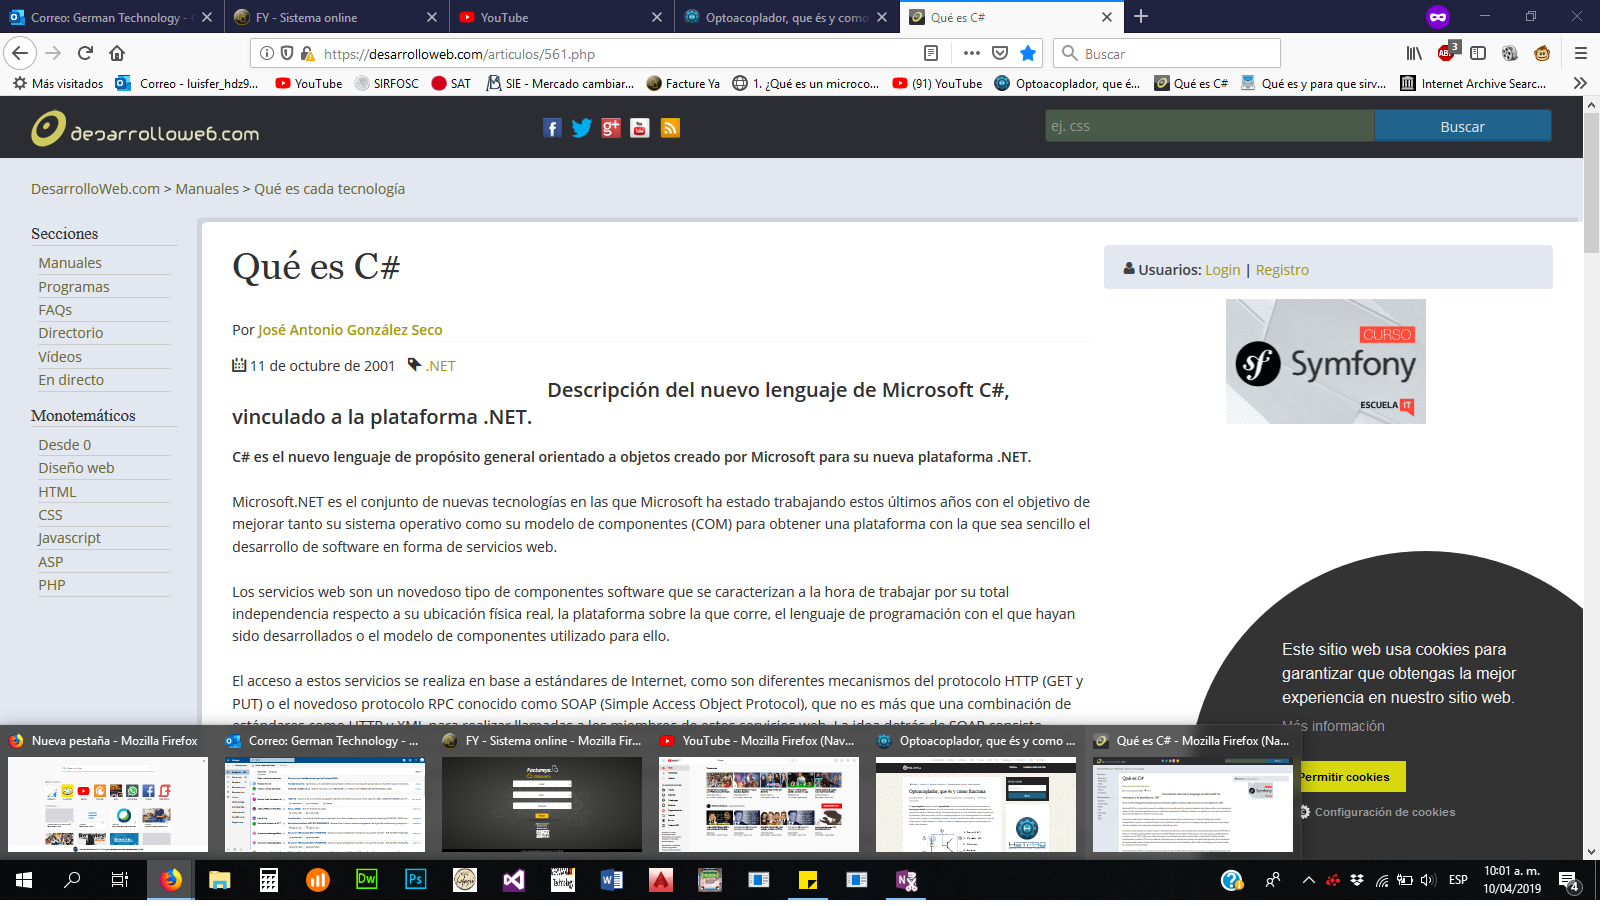Screen dimensions: 1604x906
Task: Open the FAQs section link
Action: click(x=55, y=310)
